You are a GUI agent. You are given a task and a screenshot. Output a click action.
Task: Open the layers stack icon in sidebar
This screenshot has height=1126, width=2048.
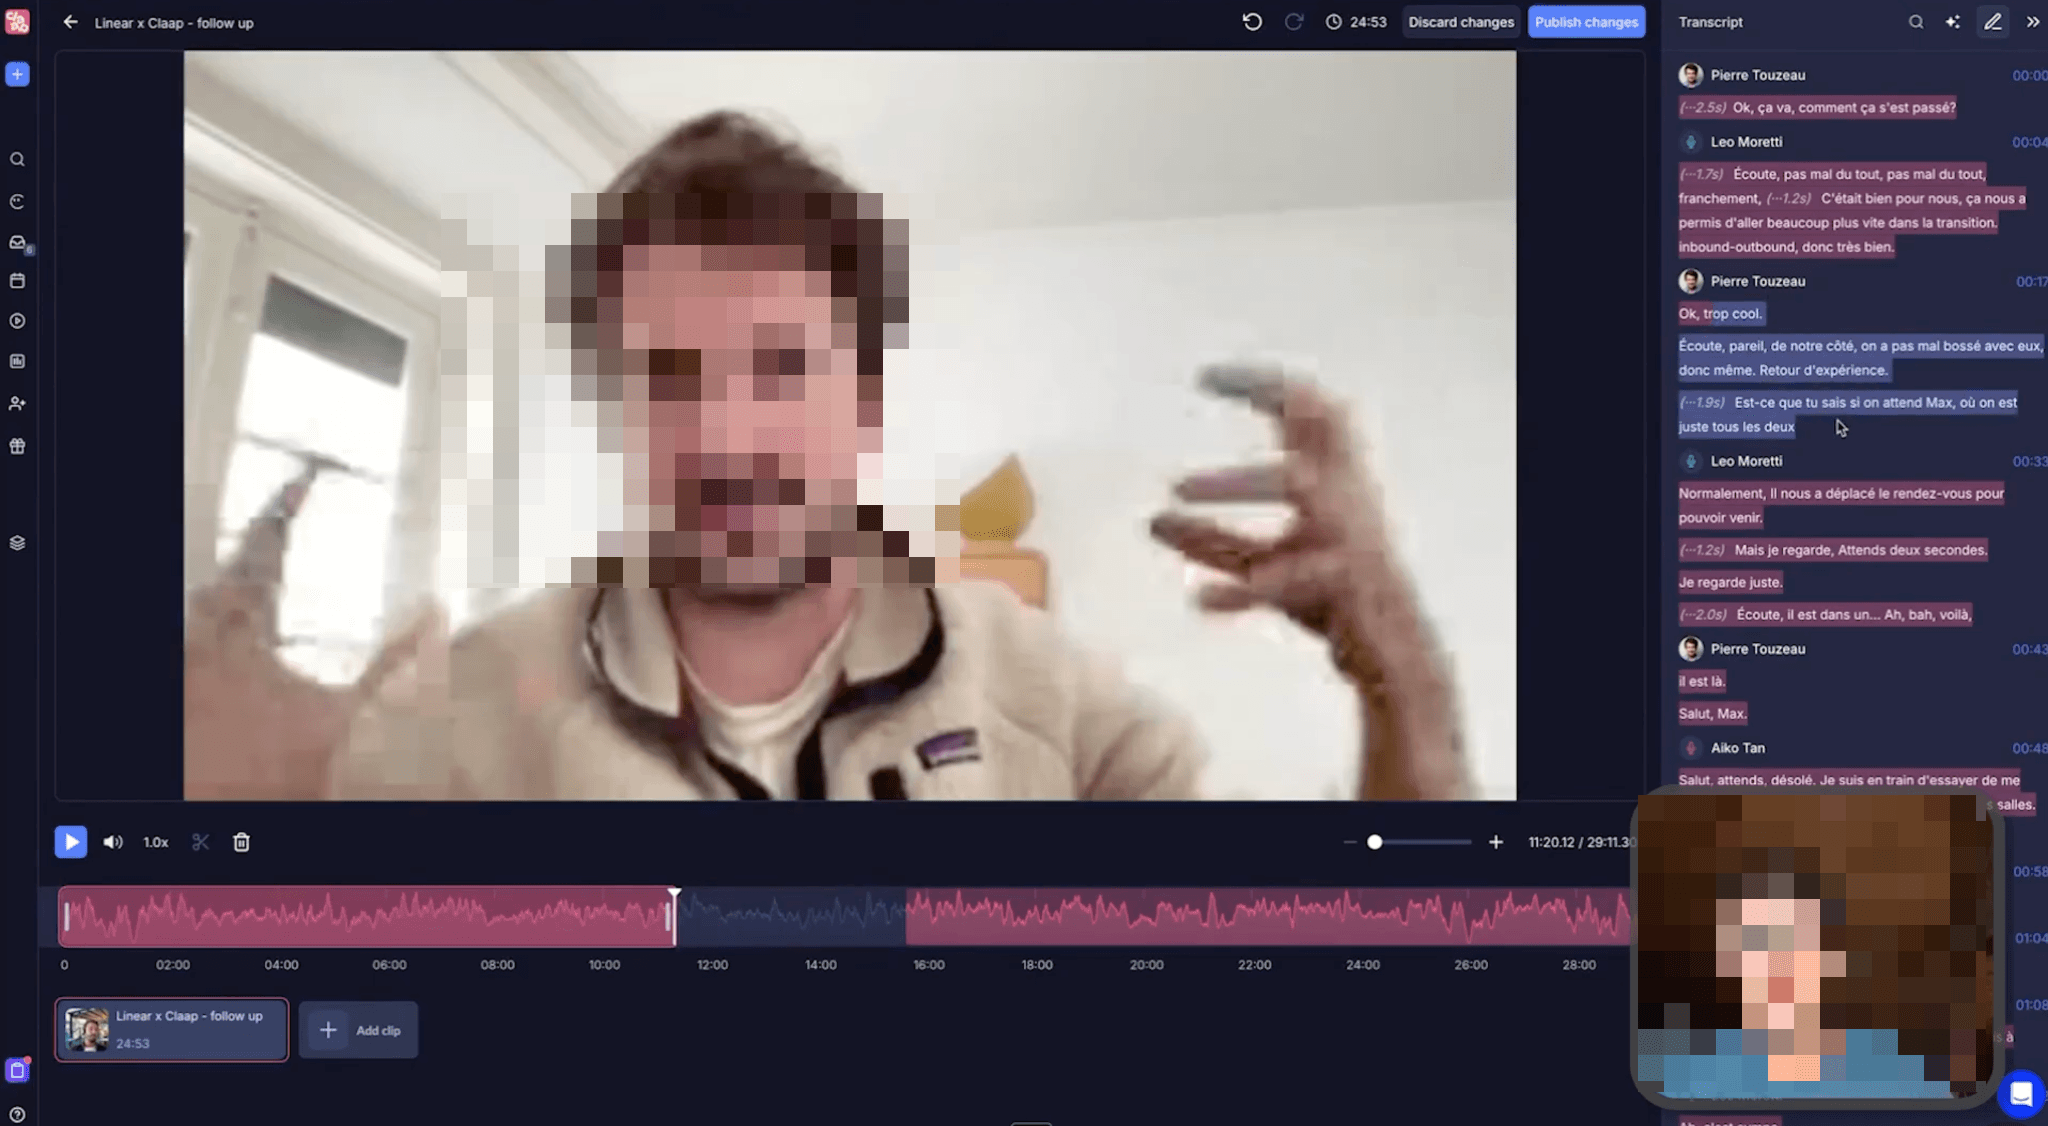pos(17,543)
